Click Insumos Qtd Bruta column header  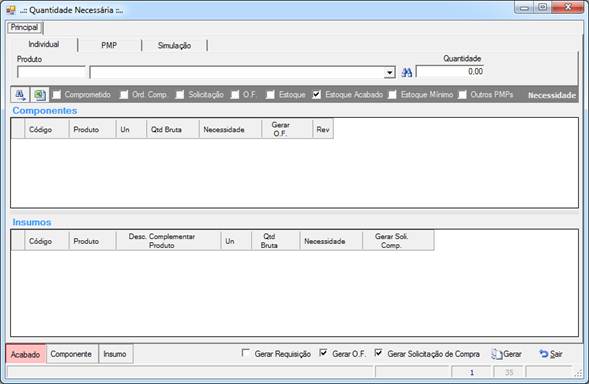coord(275,241)
